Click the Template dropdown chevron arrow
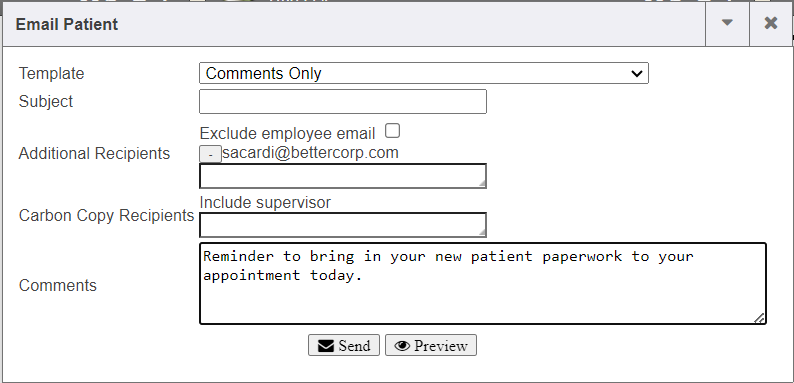Viewport: 794px width, 383px height. pyautogui.click(x=637, y=74)
